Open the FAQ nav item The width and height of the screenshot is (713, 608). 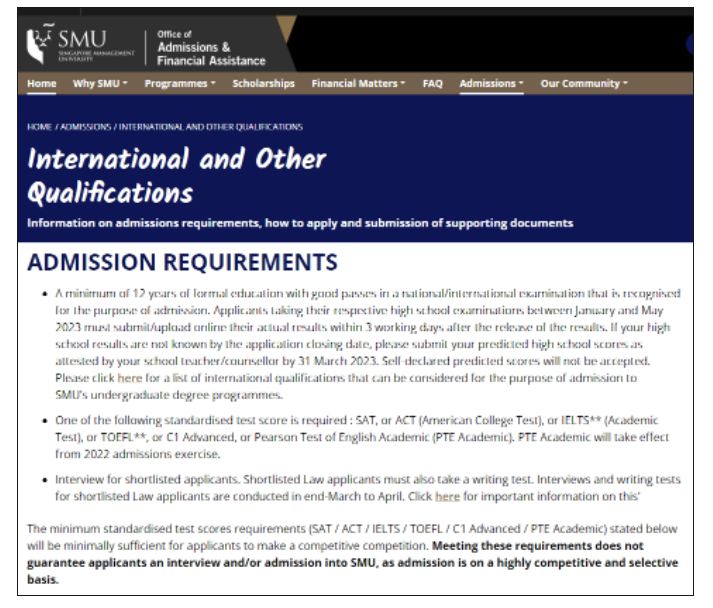click(x=432, y=84)
